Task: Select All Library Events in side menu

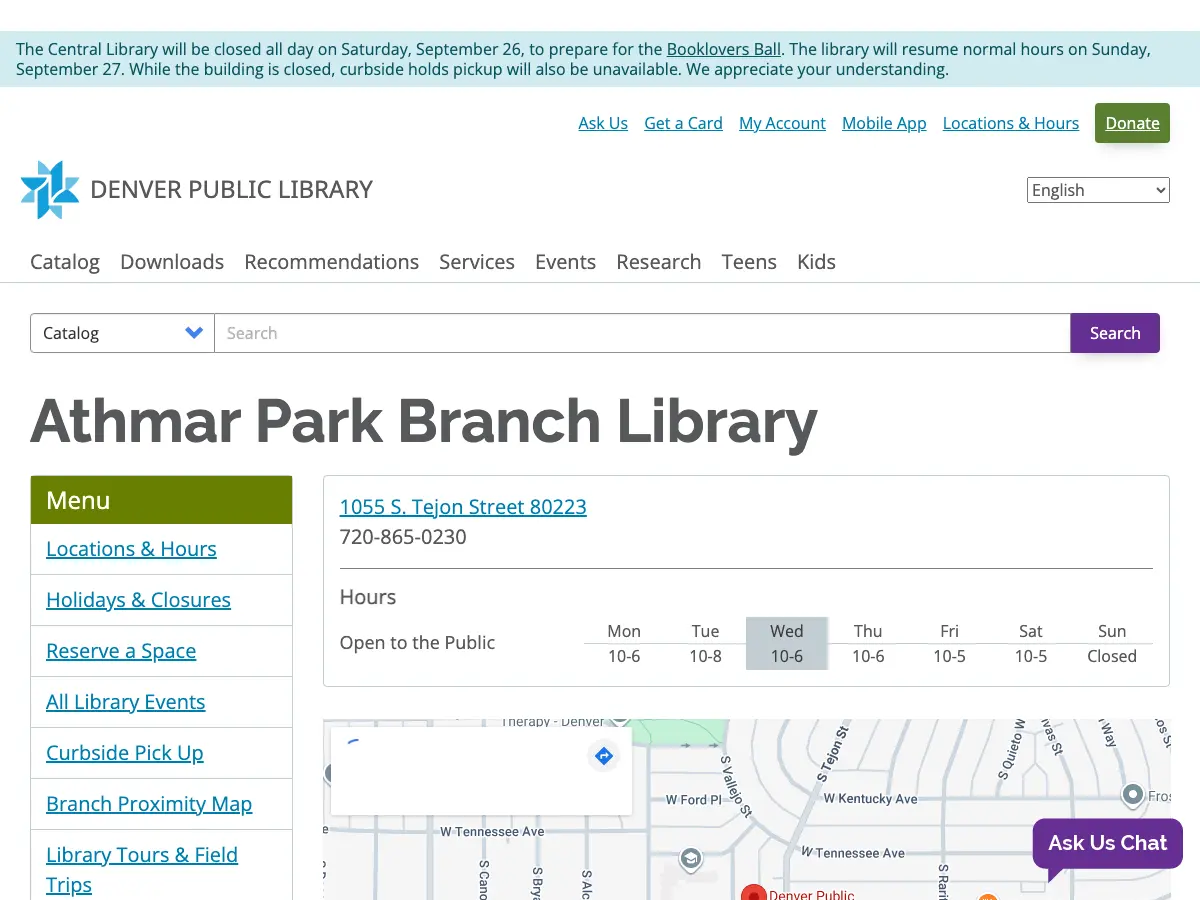Action: 125,702
